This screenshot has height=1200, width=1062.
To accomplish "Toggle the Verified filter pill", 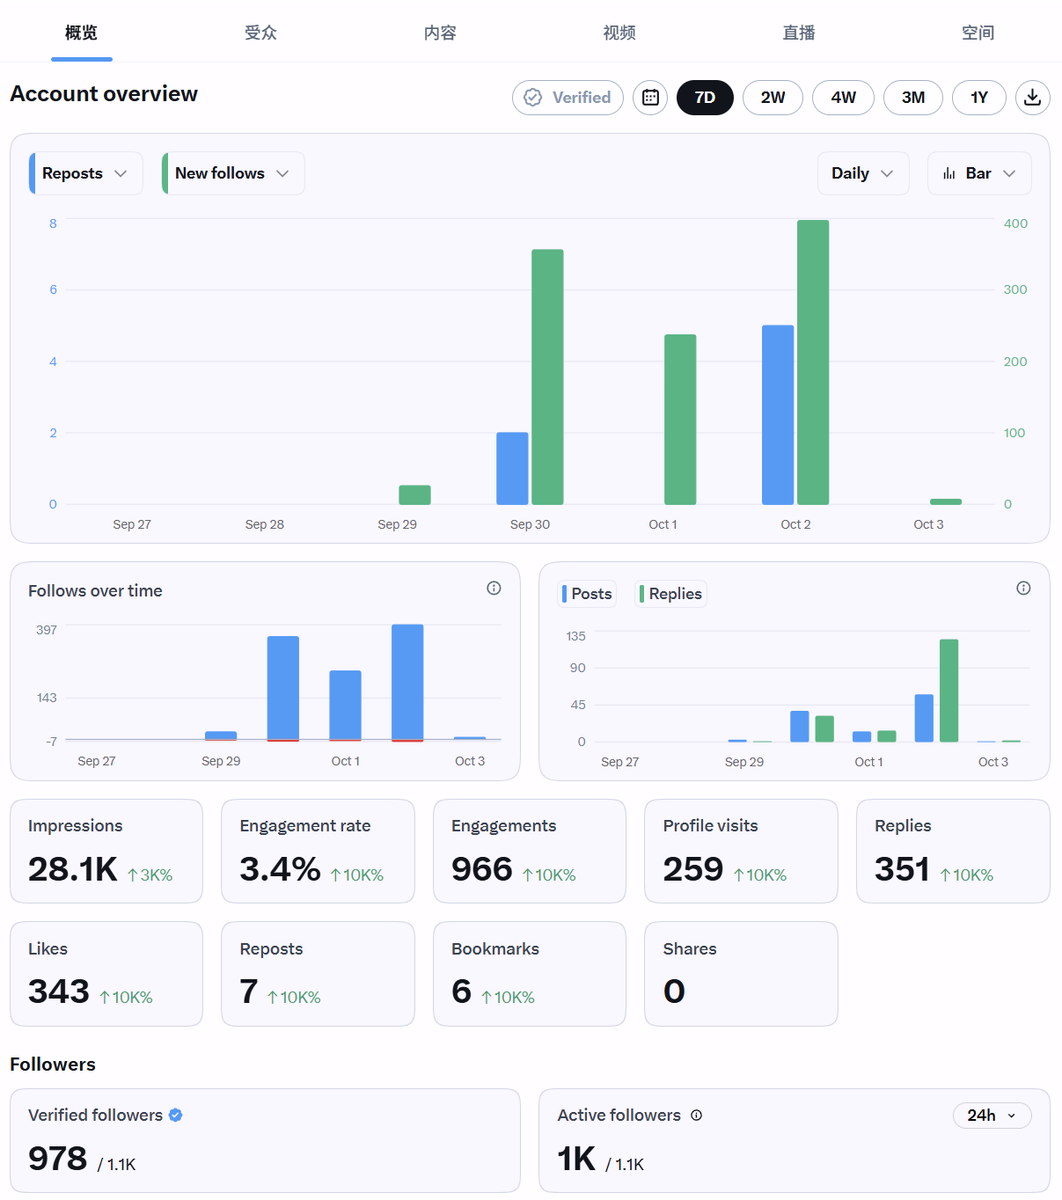I will tap(568, 97).
